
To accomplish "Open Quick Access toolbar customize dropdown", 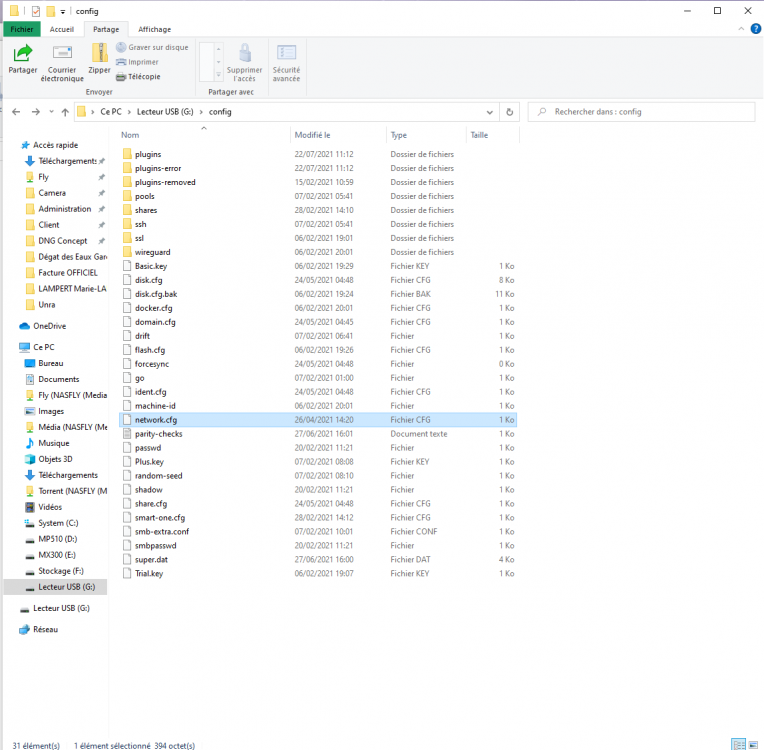I will tap(62, 12).
